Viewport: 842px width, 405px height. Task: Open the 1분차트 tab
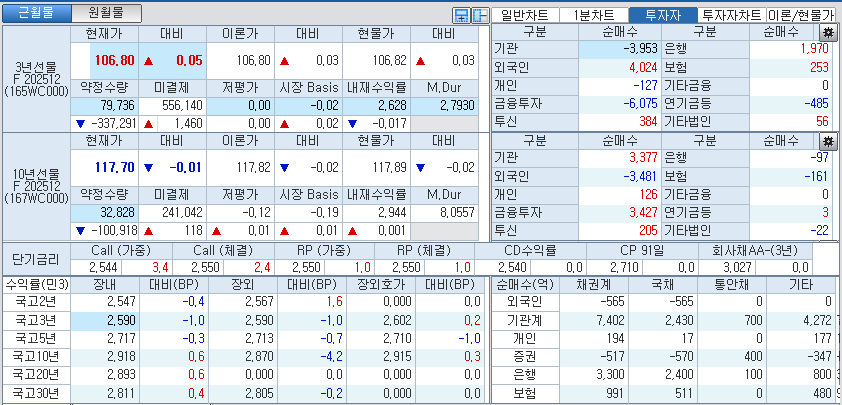pyautogui.click(x=594, y=15)
